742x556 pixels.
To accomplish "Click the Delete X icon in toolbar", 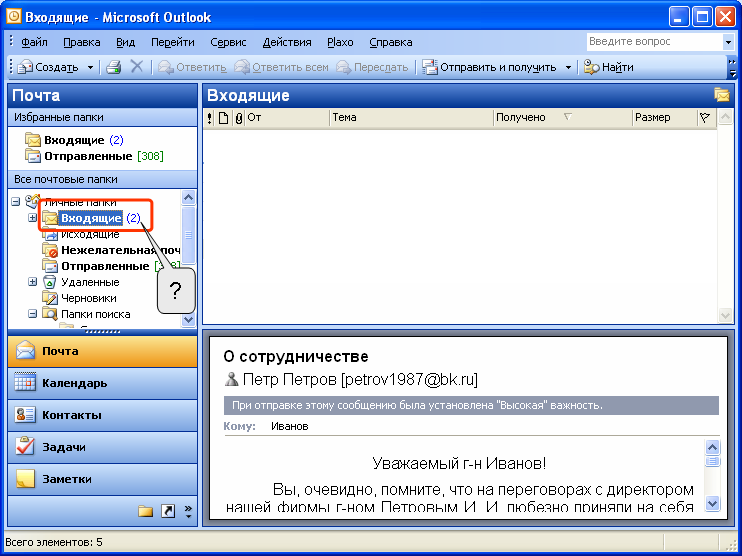I will (x=137, y=67).
